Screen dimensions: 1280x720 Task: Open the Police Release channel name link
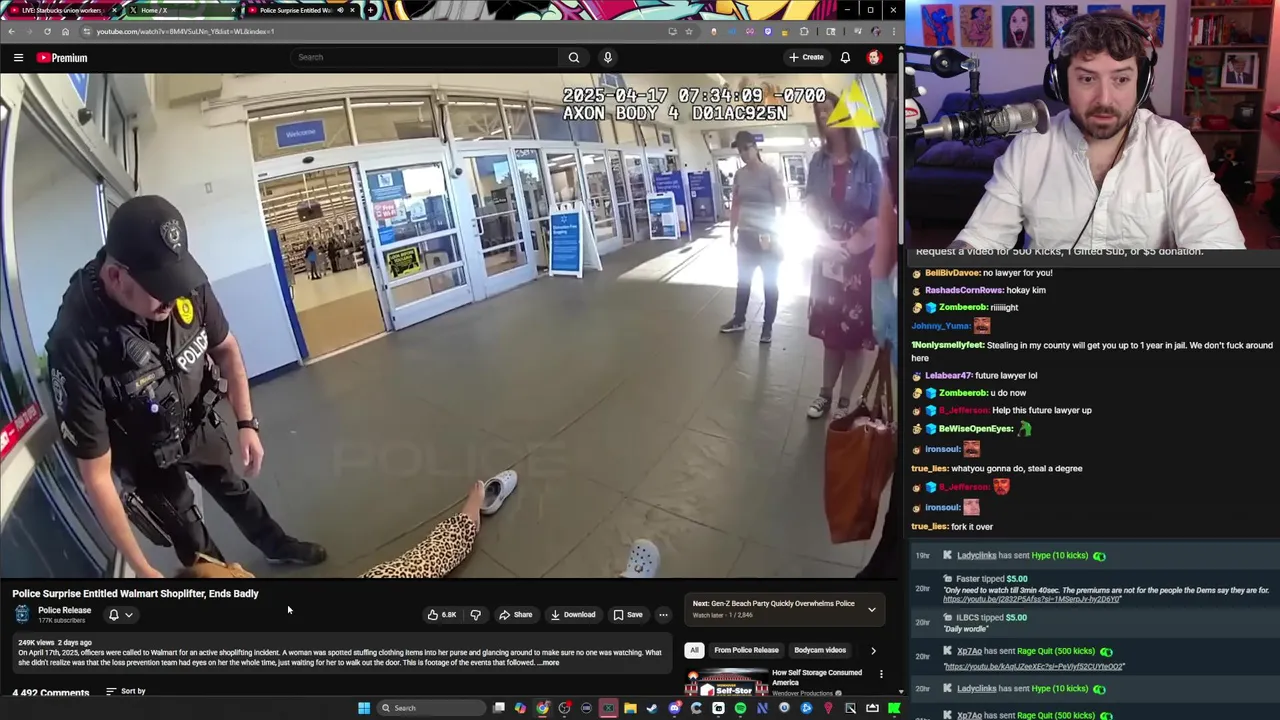(64, 610)
